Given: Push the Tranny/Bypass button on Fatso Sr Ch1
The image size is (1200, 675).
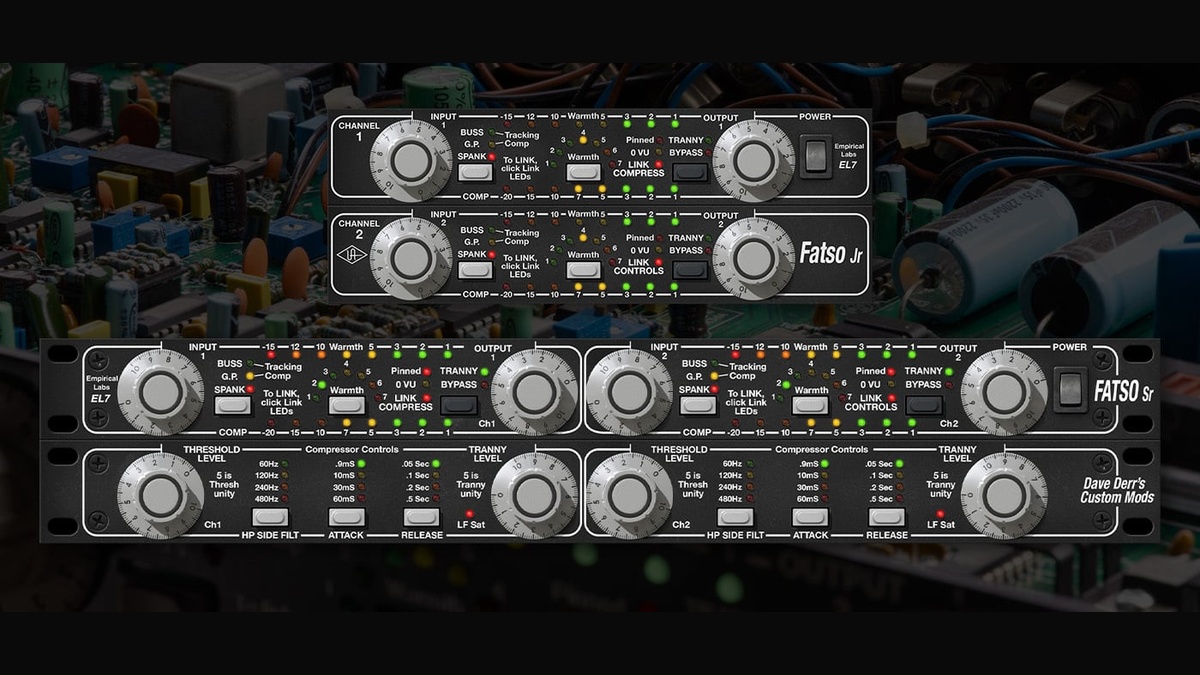Looking at the screenshot, I should [460, 405].
